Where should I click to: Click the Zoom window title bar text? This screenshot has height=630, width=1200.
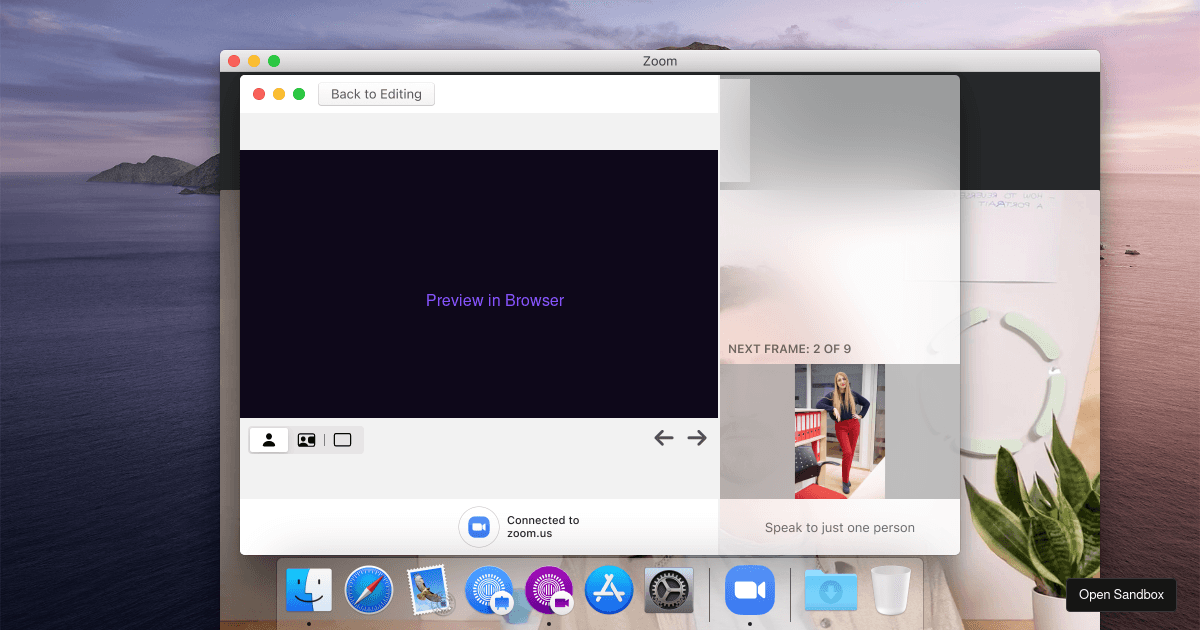[x=660, y=61]
